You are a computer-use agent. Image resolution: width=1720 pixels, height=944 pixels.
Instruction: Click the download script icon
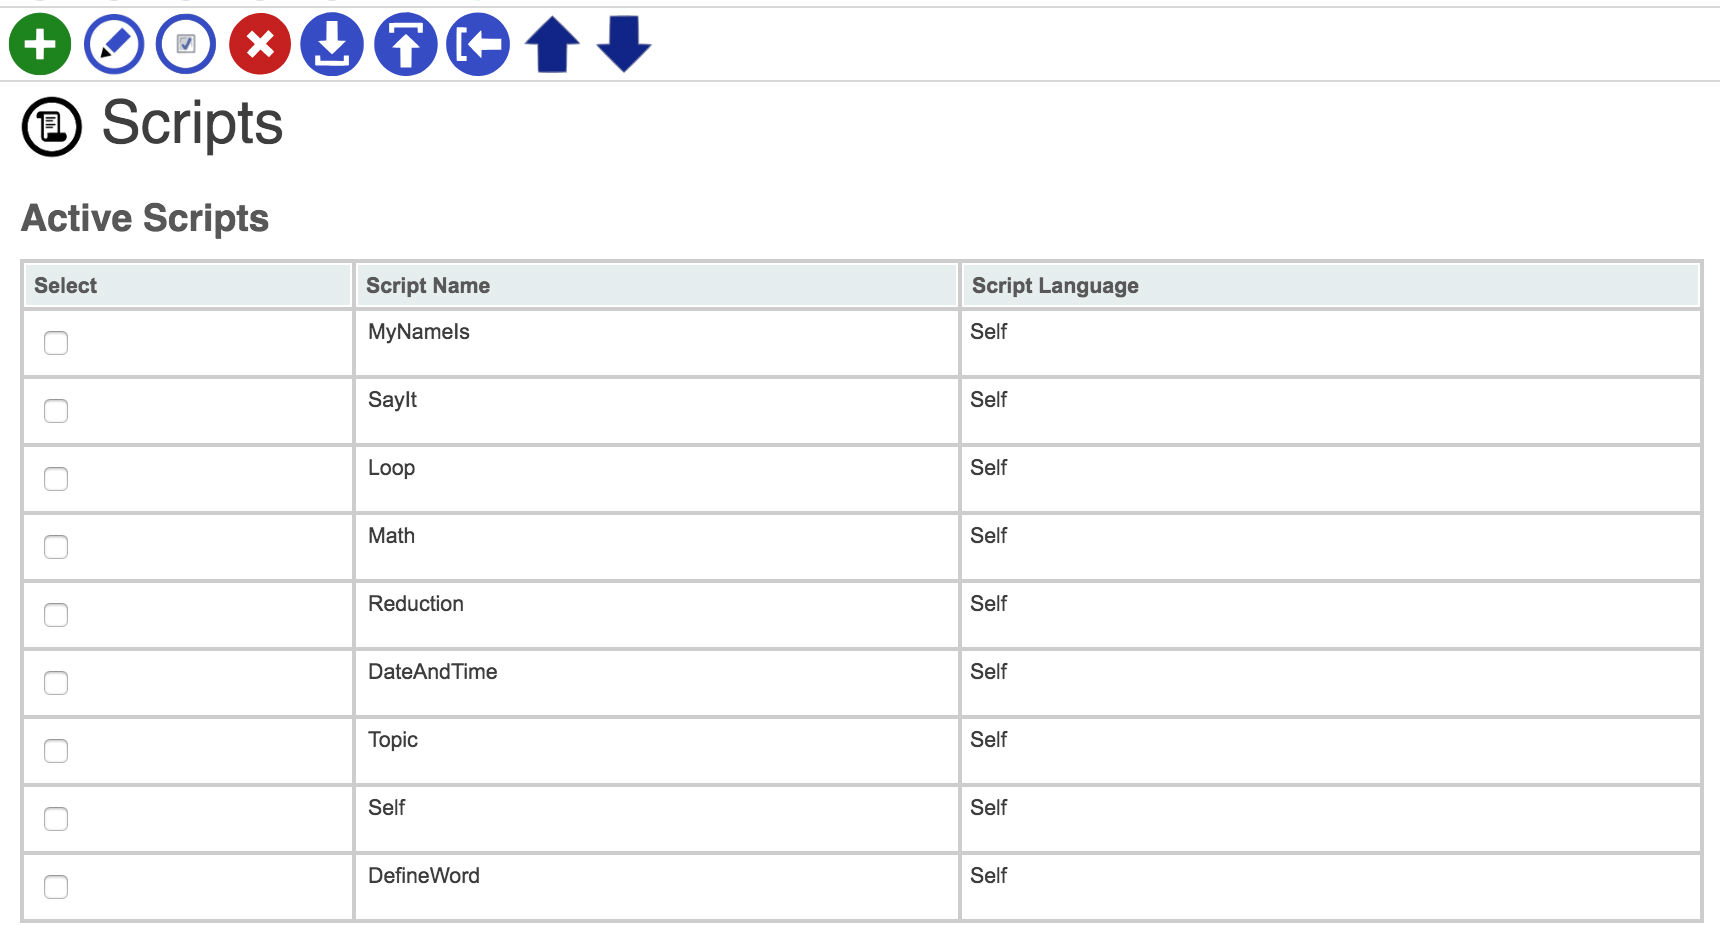pyautogui.click(x=332, y=45)
